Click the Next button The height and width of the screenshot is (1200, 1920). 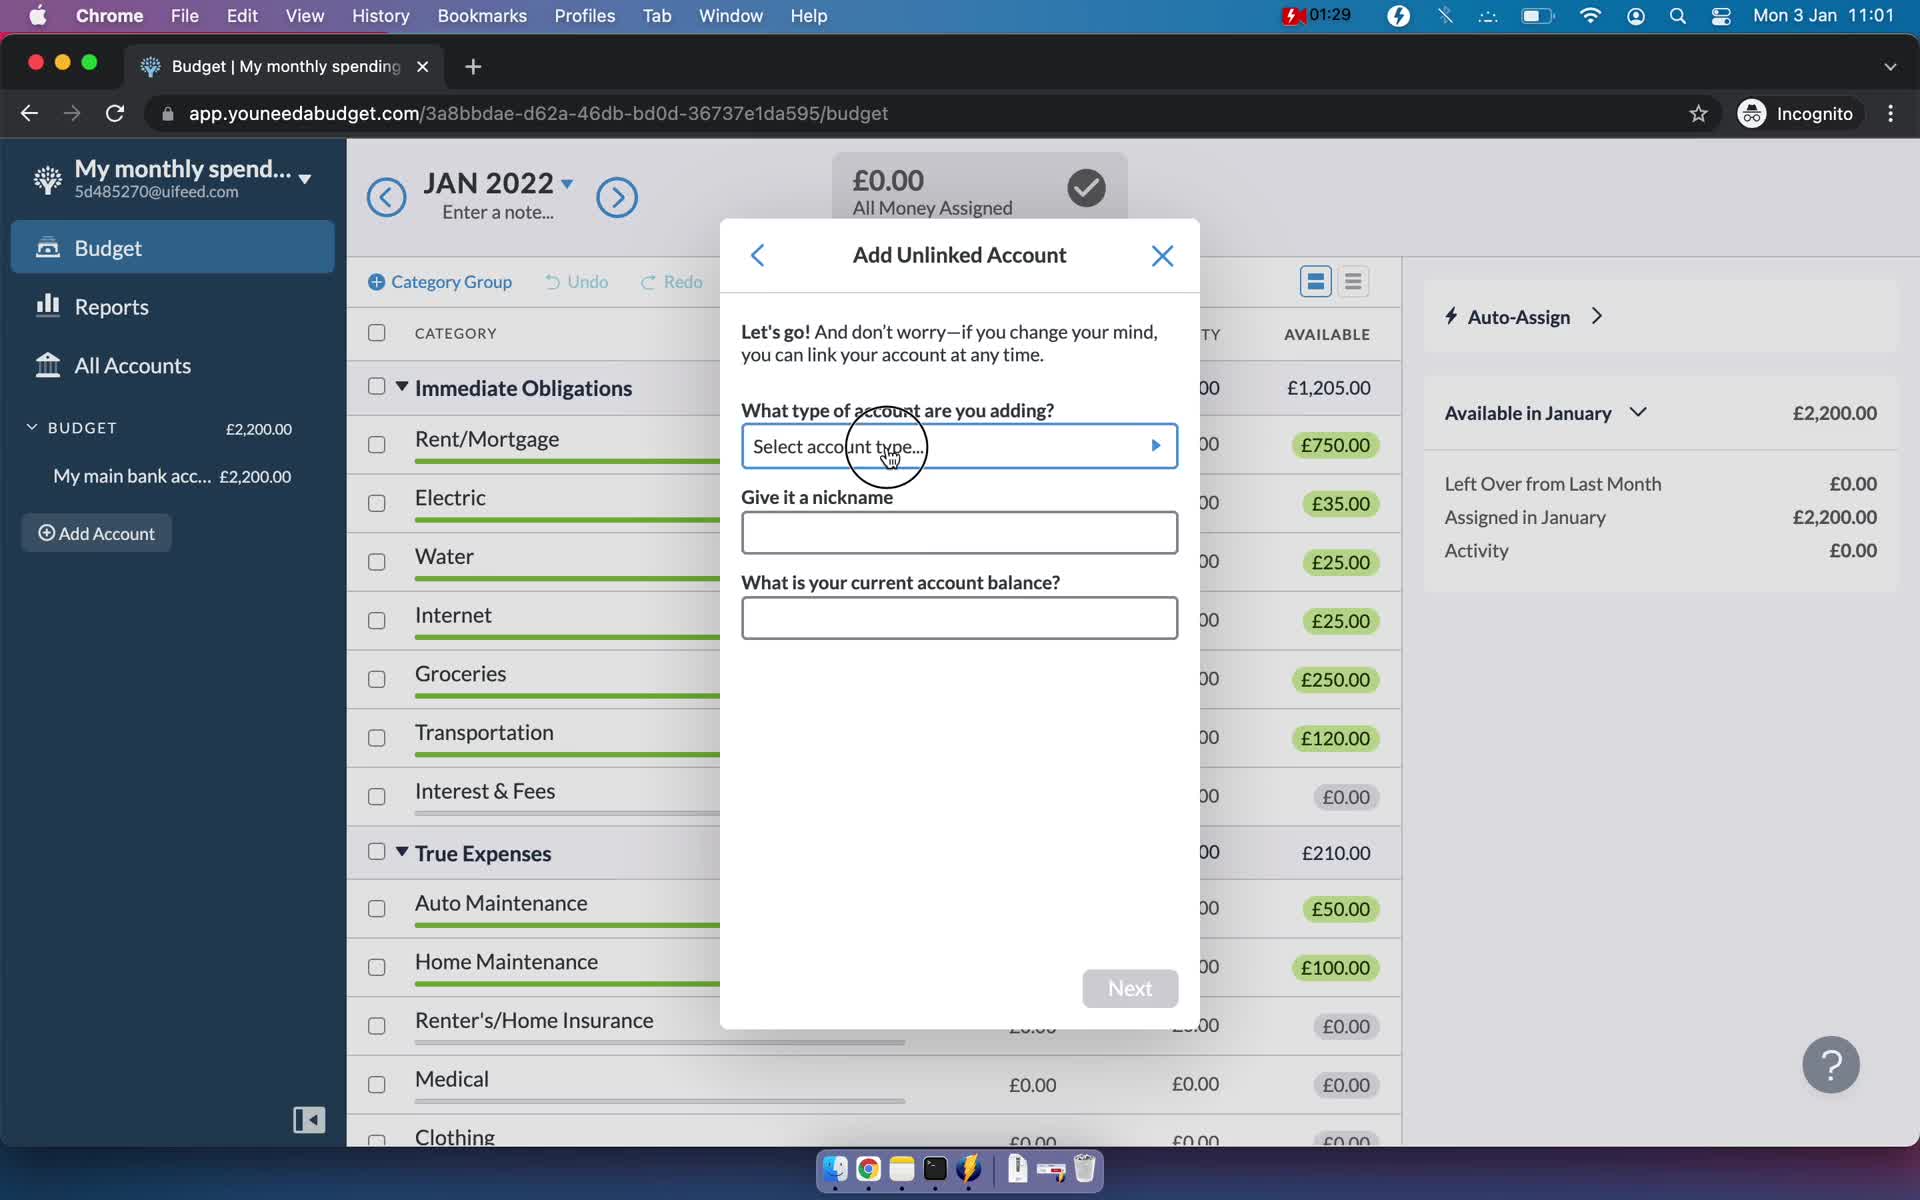(x=1129, y=987)
